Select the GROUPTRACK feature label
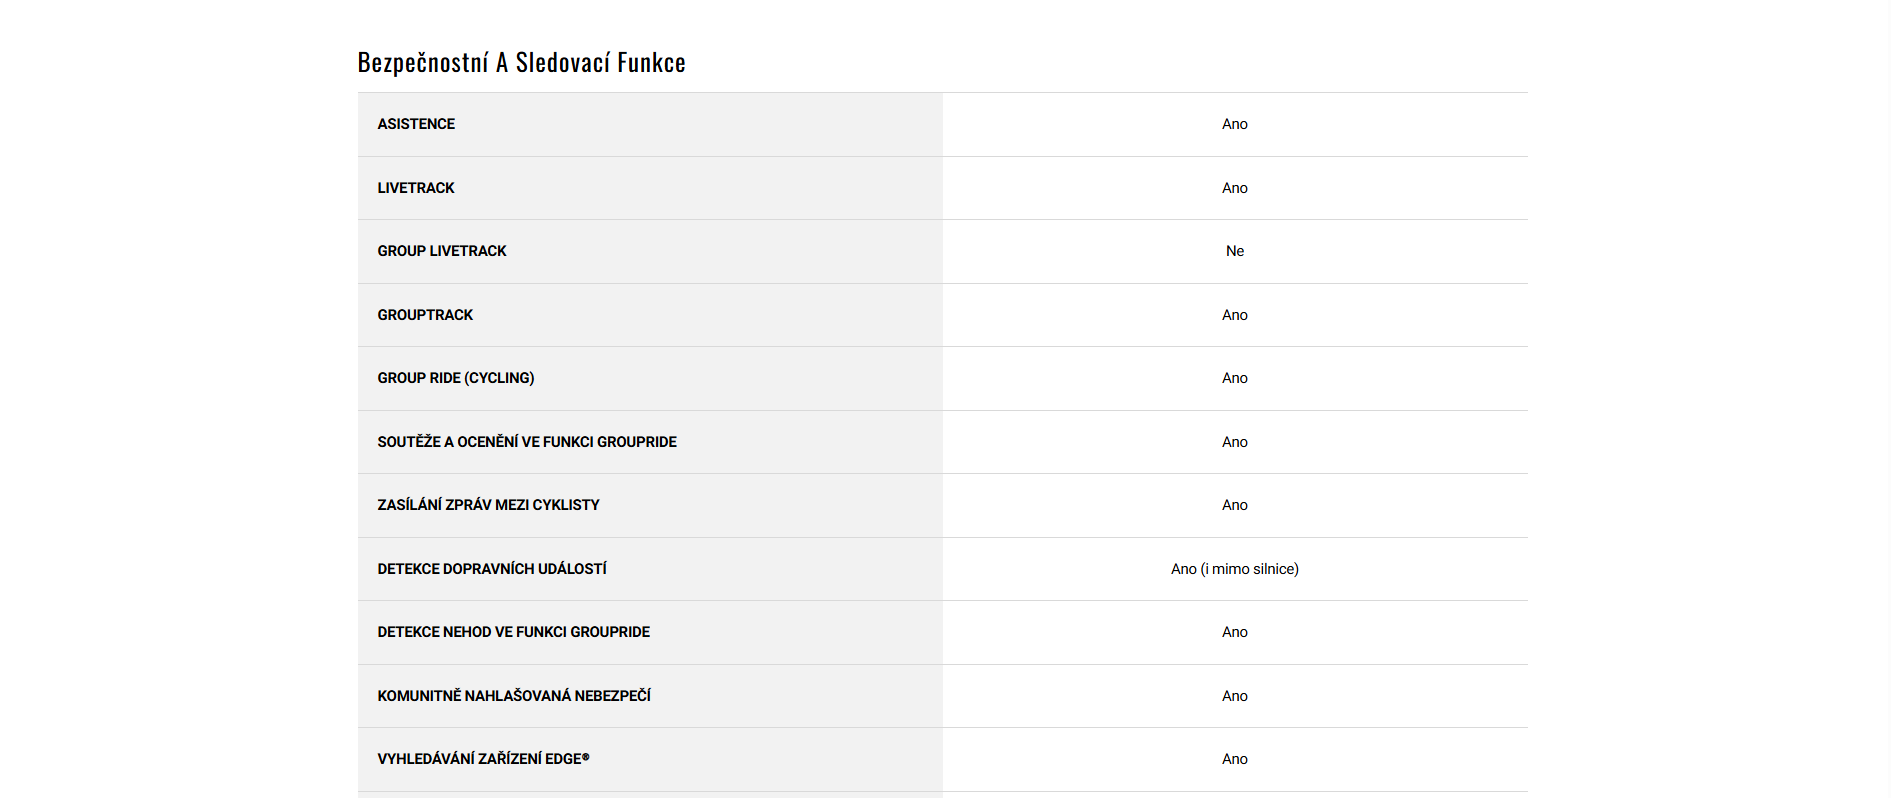The image size is (1891, 798). pos(425,315)
